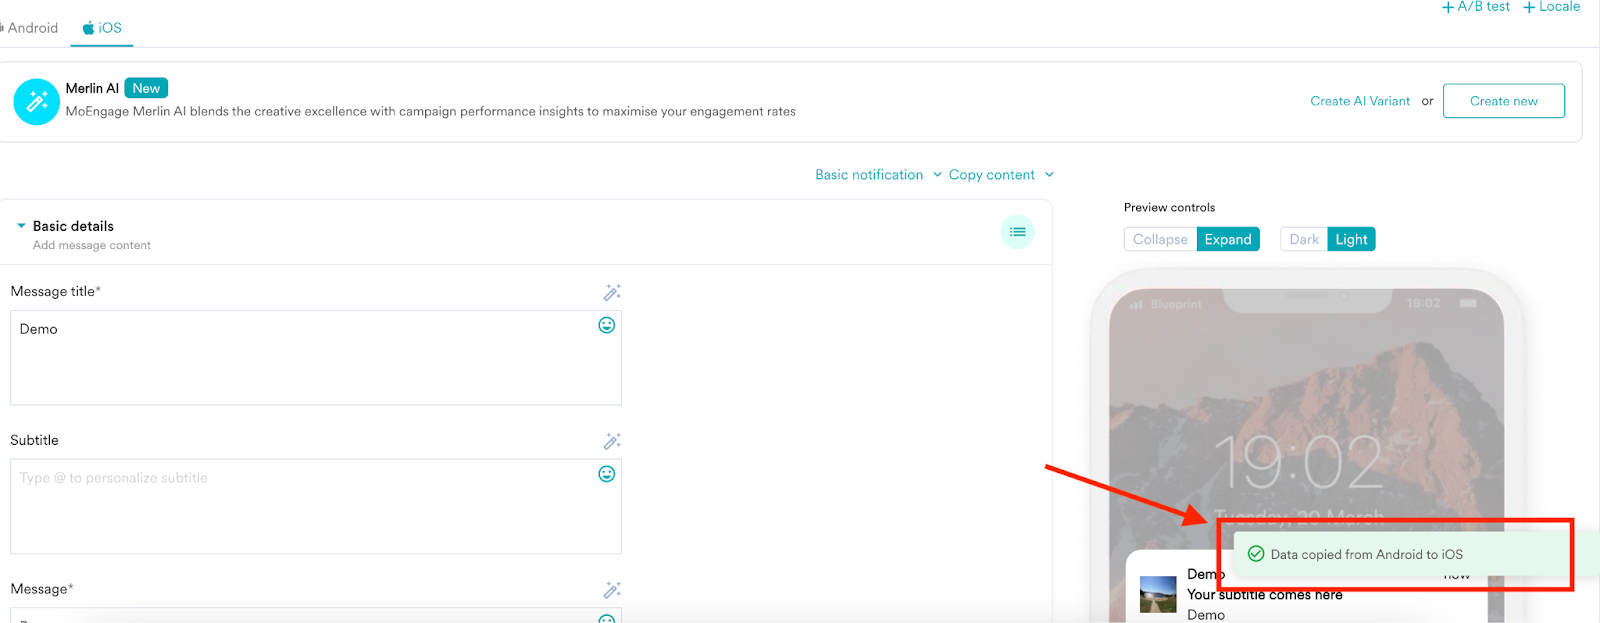Click the Merlin AI magic wand logo

pos(37,102)
